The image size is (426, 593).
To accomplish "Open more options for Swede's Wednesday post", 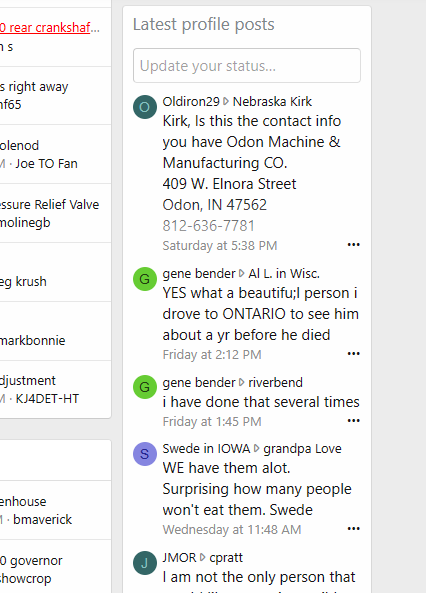I will pyautogui.click(x=353, y=529).
